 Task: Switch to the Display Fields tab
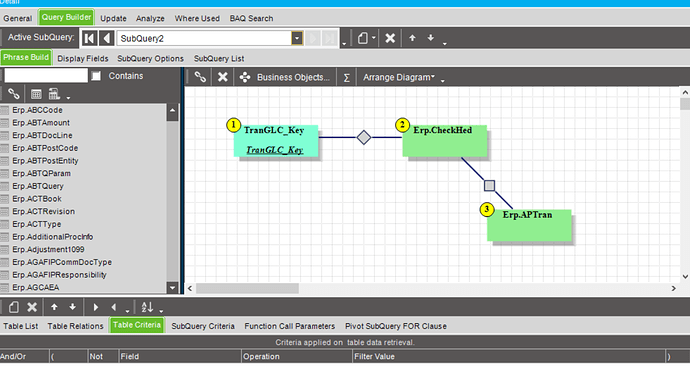point(83,59)
